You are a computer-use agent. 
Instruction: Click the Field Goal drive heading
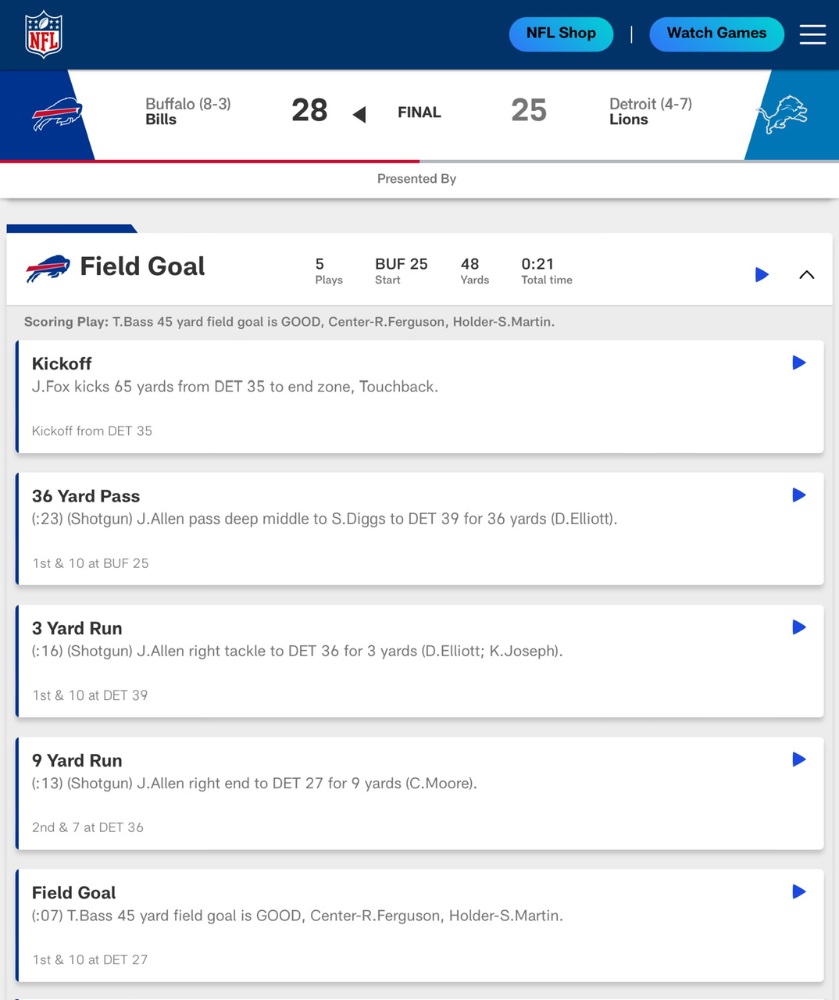click(142, 267)
